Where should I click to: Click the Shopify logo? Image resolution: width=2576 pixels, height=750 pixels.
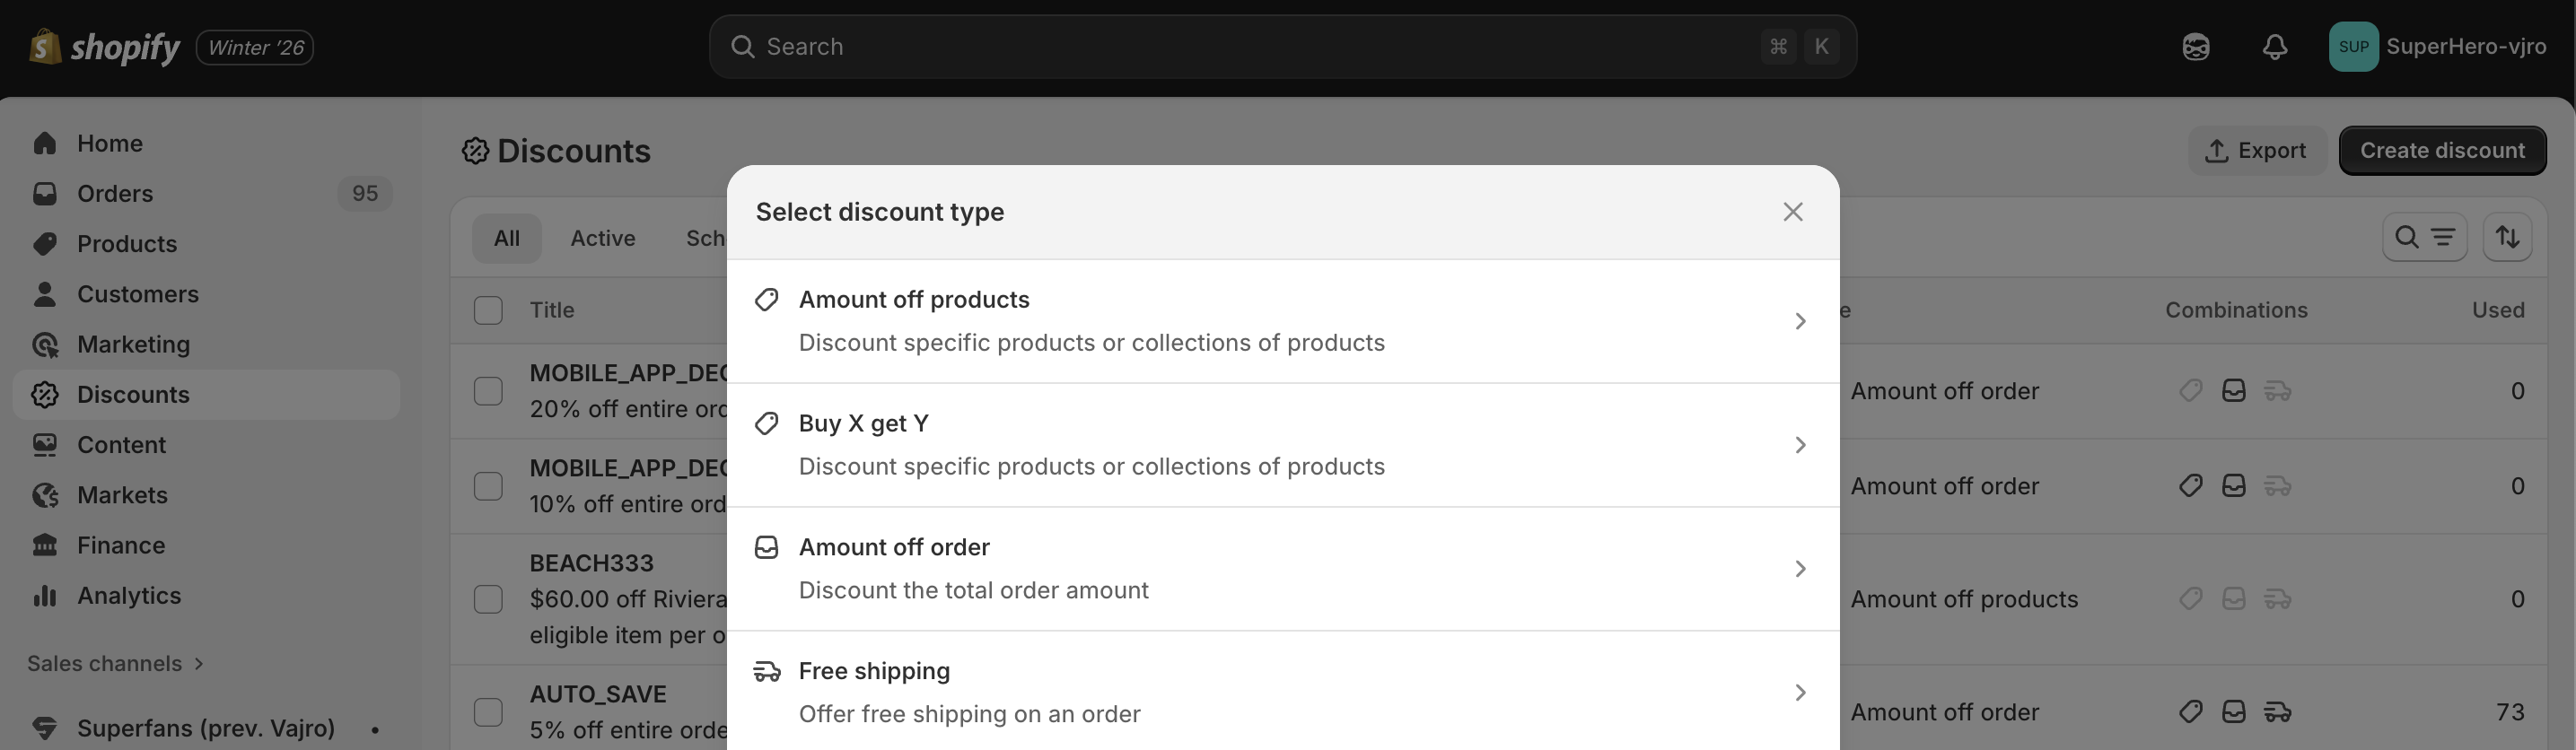click(105, 47)
